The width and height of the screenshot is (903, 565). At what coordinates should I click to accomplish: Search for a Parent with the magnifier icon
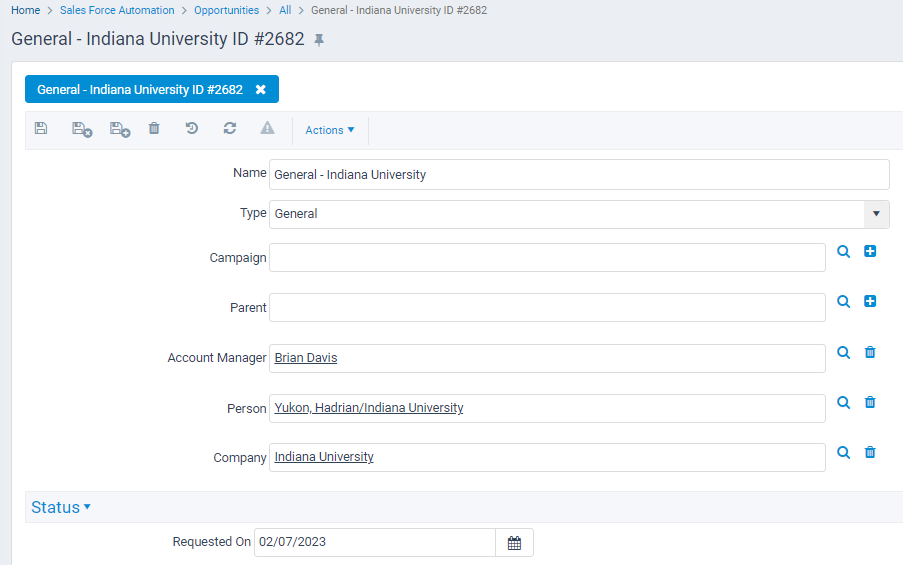pyautogui.click(x=843, y=302)
